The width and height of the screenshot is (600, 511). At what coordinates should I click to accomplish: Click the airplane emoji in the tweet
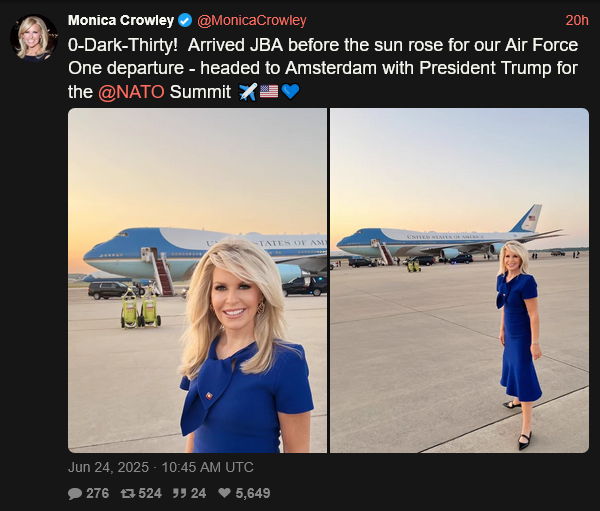tap(248, 92)
